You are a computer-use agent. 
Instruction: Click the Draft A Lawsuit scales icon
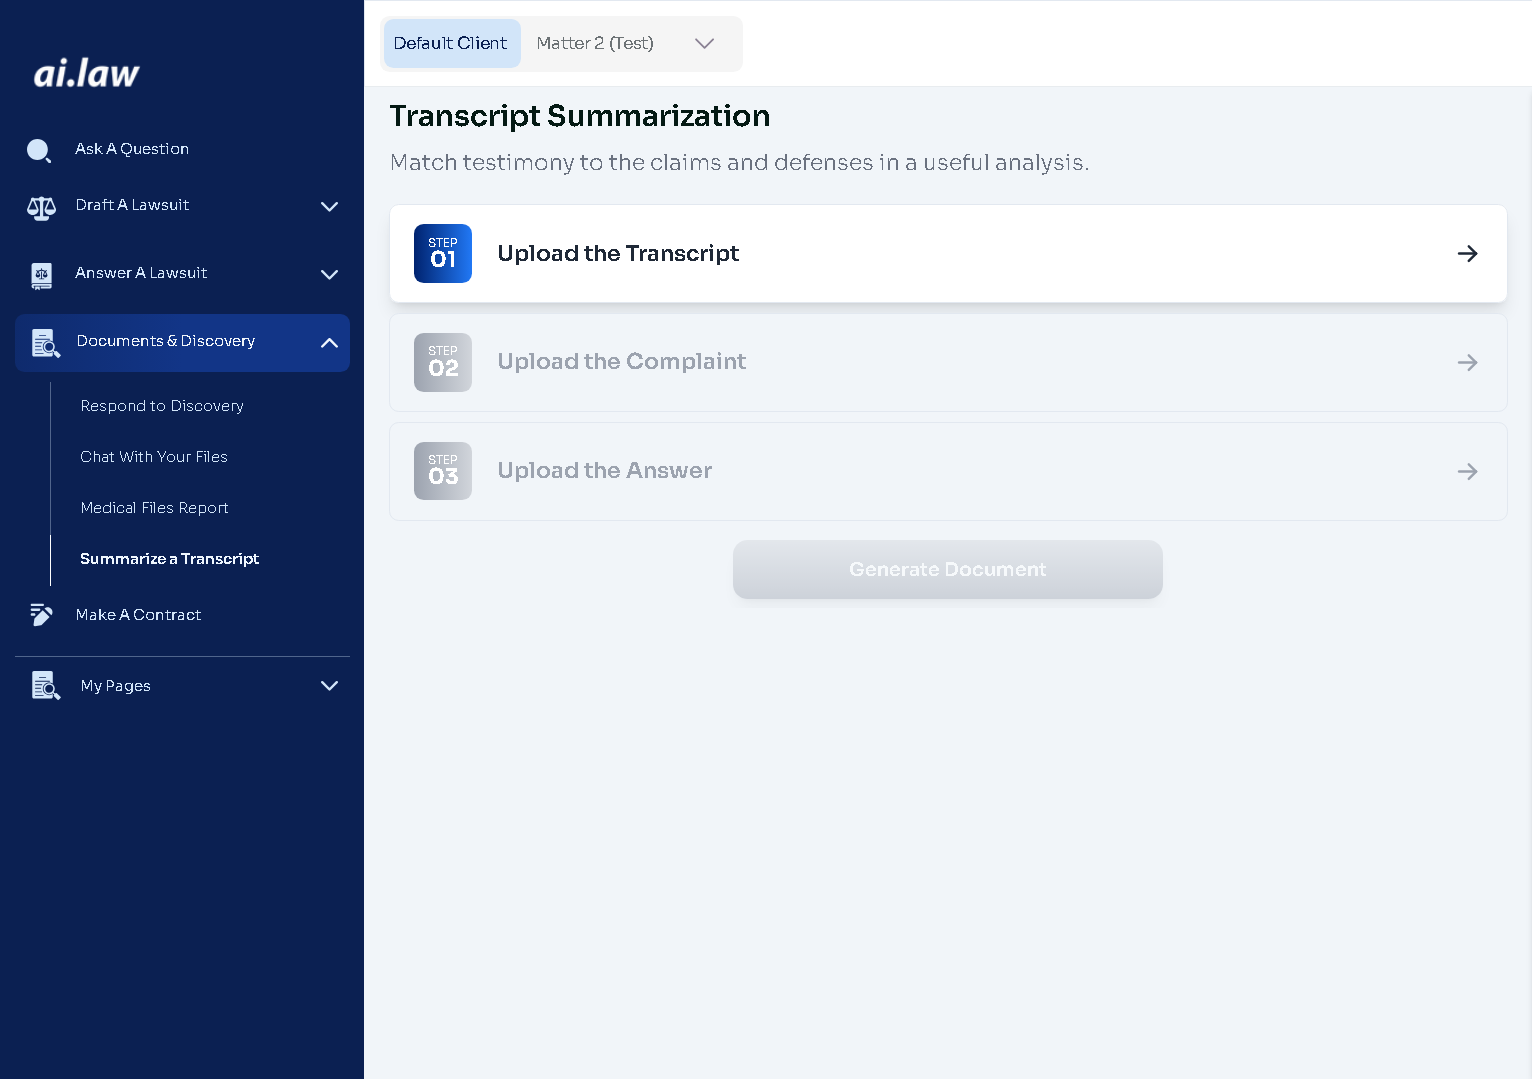(x=41, y=207)
